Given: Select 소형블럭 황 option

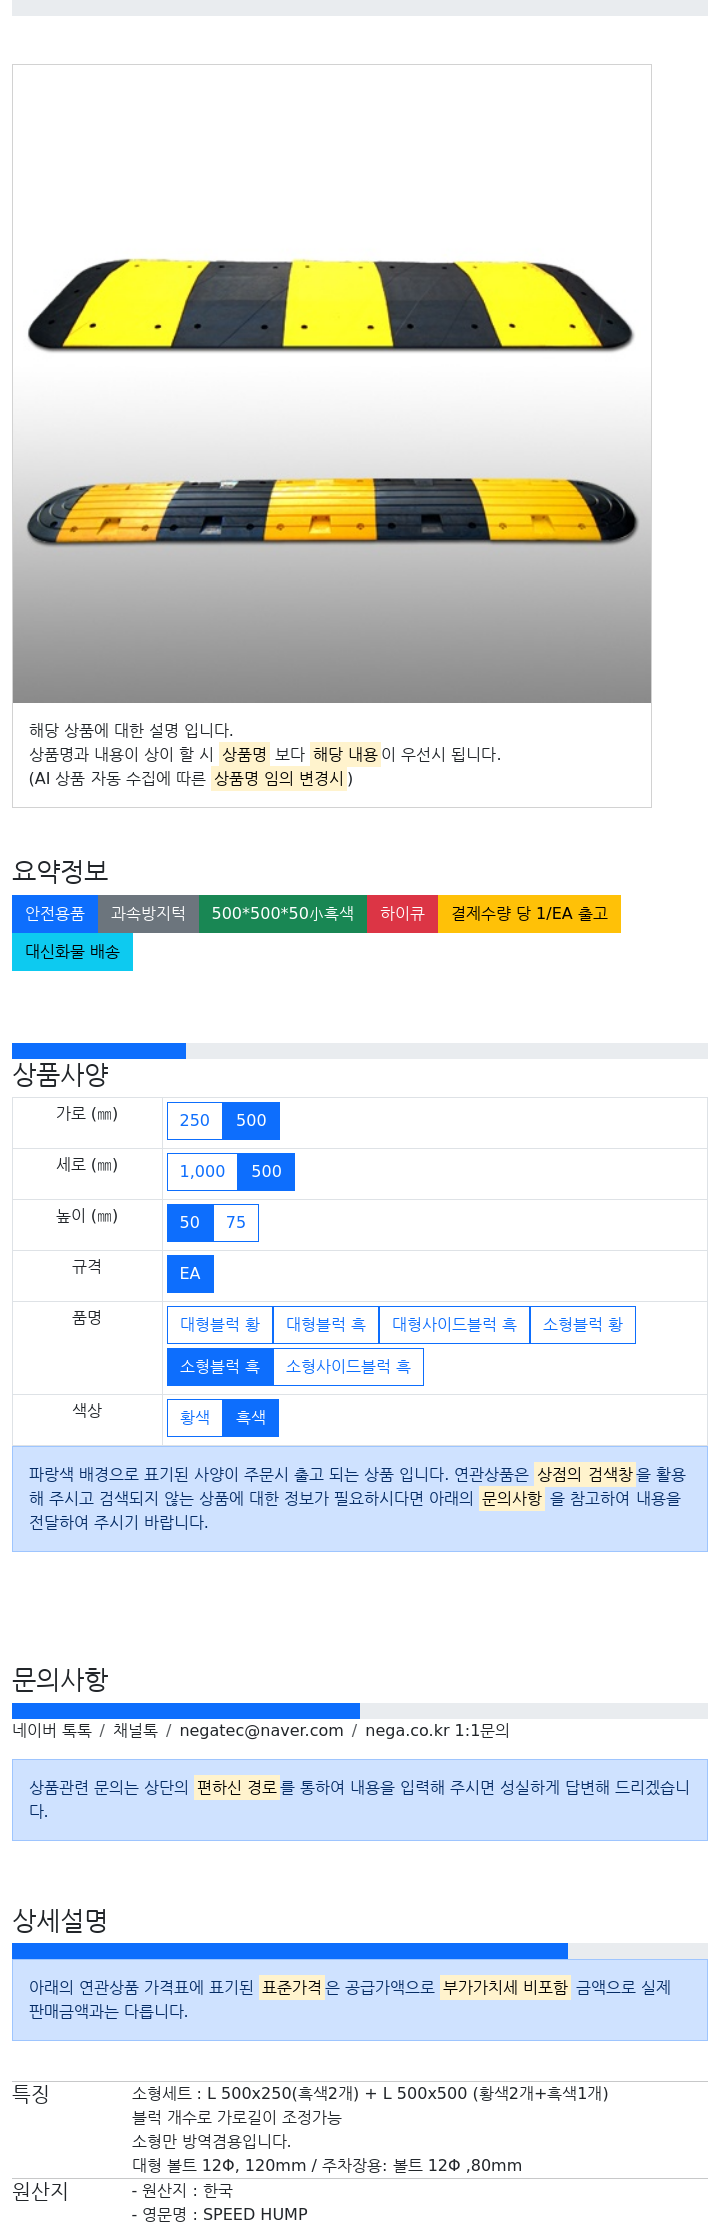Looking at the screenshot, I should (583, 1325).
